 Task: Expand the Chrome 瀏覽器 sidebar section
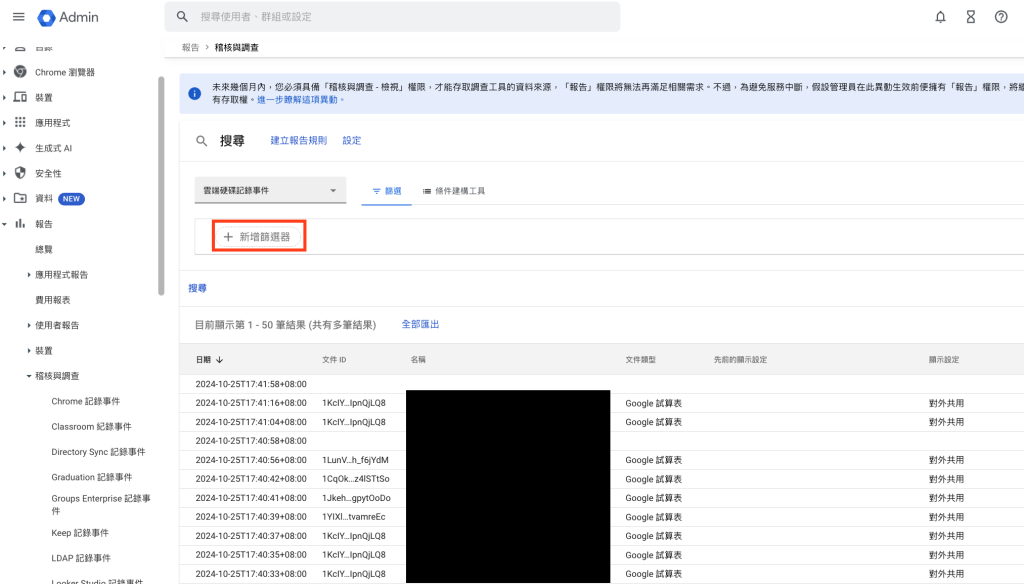(5, 72)
